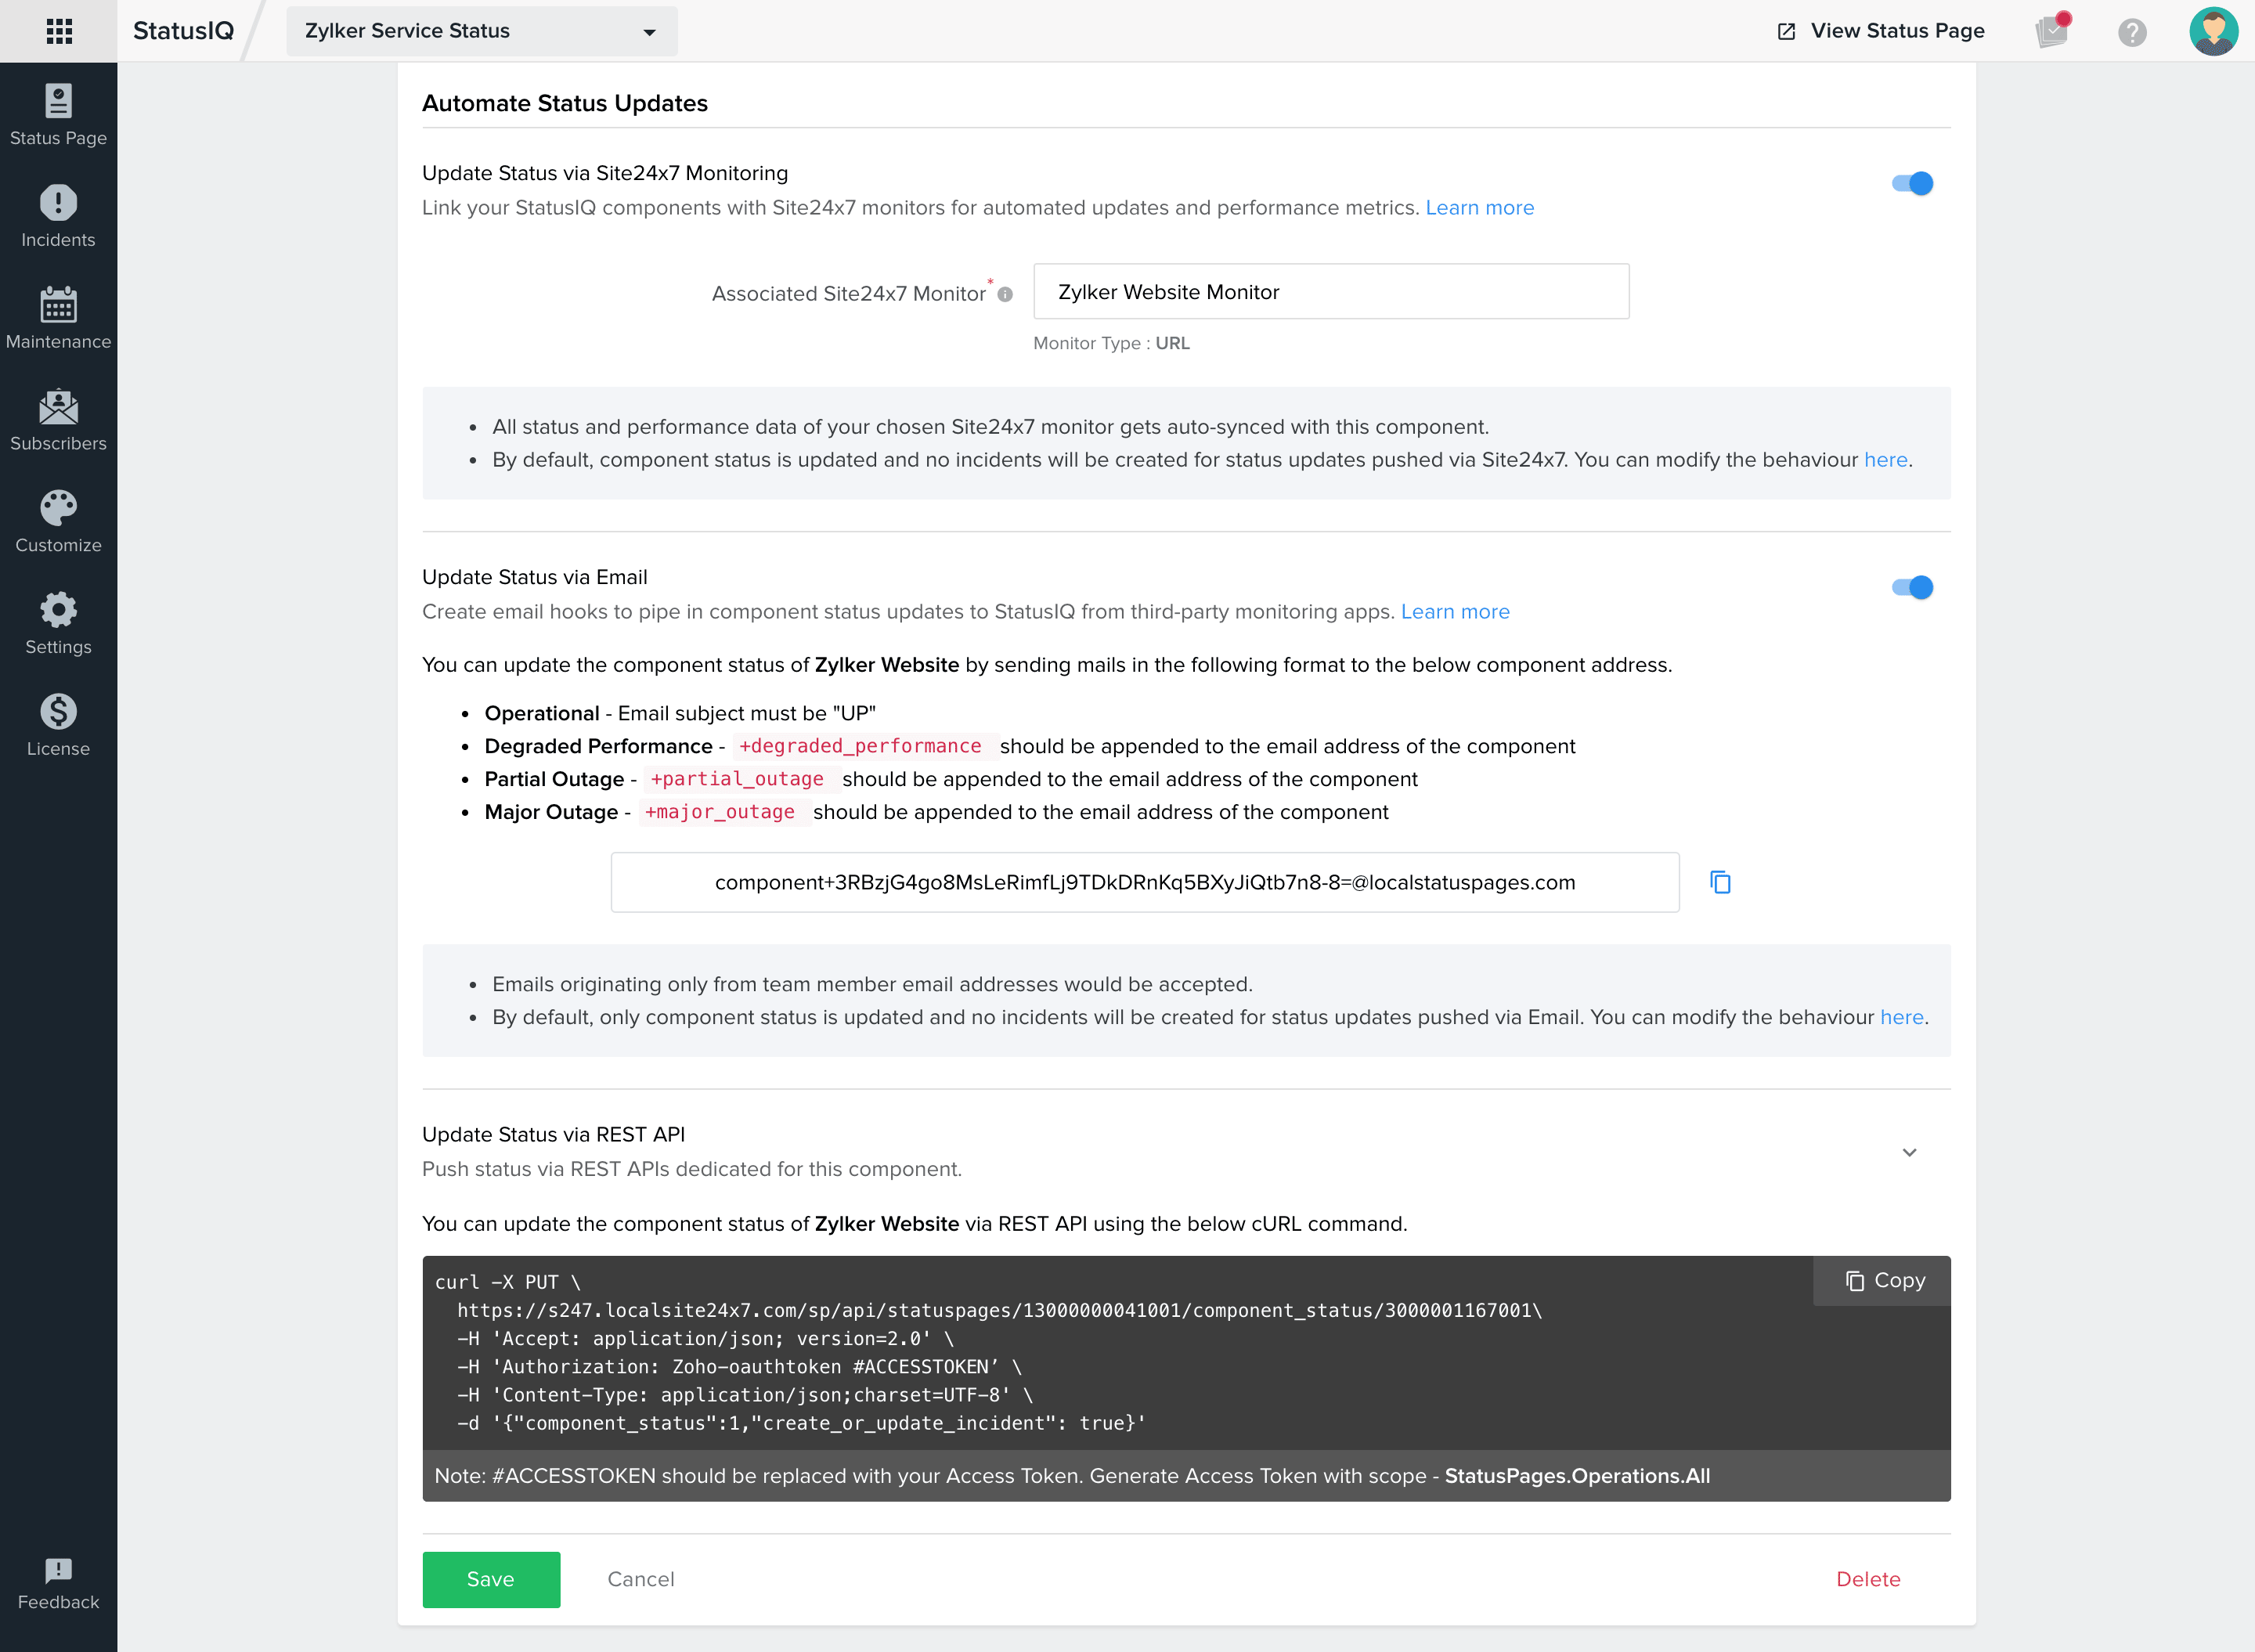Screen dimensions: 2255x1652
Task: Open the help menu
Action: pos(2132,31)
